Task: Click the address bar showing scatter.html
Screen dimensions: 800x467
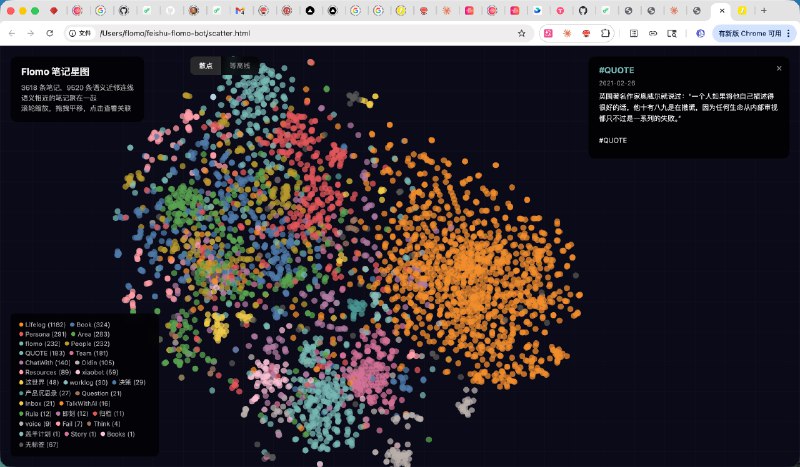Action: click(300, 33)
